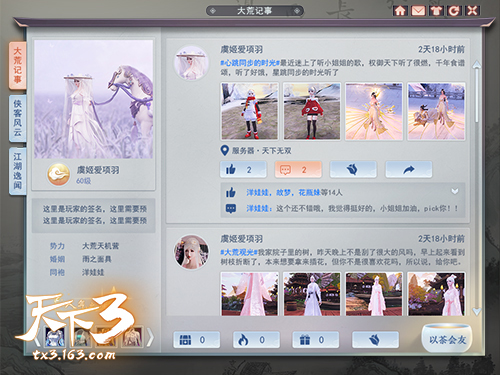
Task: Open the 故梦 name in the likes list
Action: (285, 192)
